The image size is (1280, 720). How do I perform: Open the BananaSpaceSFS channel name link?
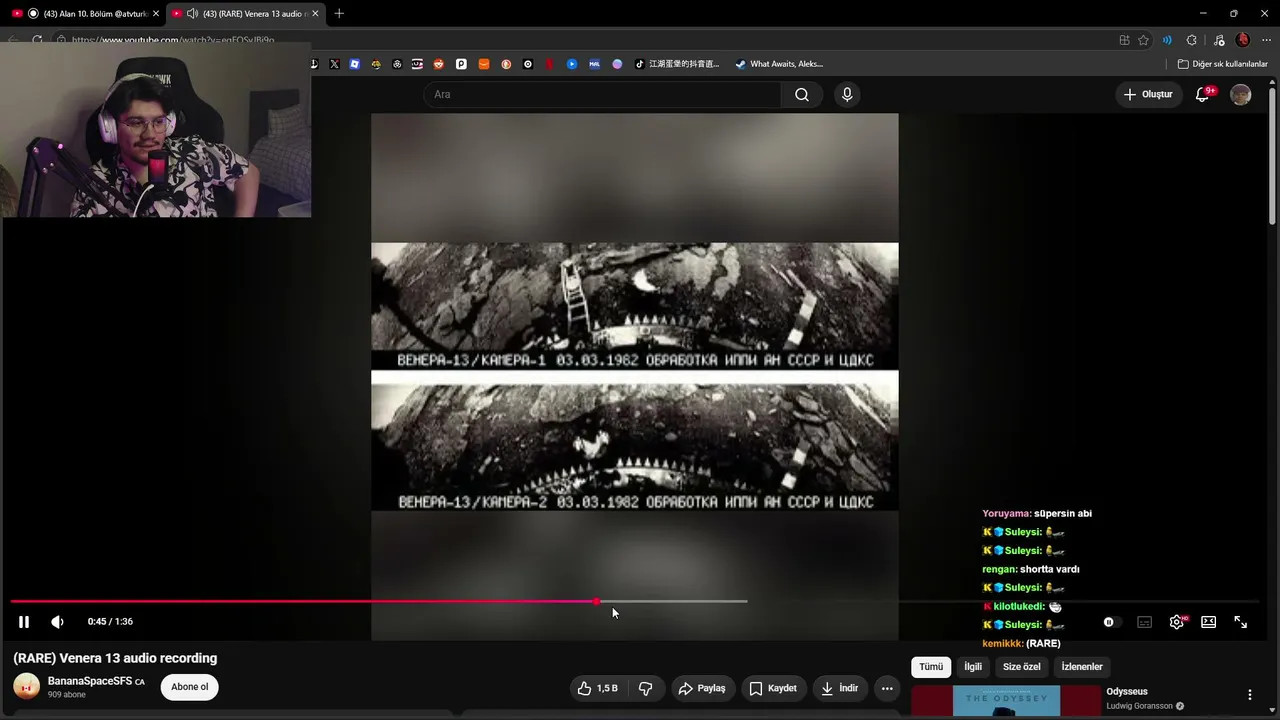click(x=90, y=681)
